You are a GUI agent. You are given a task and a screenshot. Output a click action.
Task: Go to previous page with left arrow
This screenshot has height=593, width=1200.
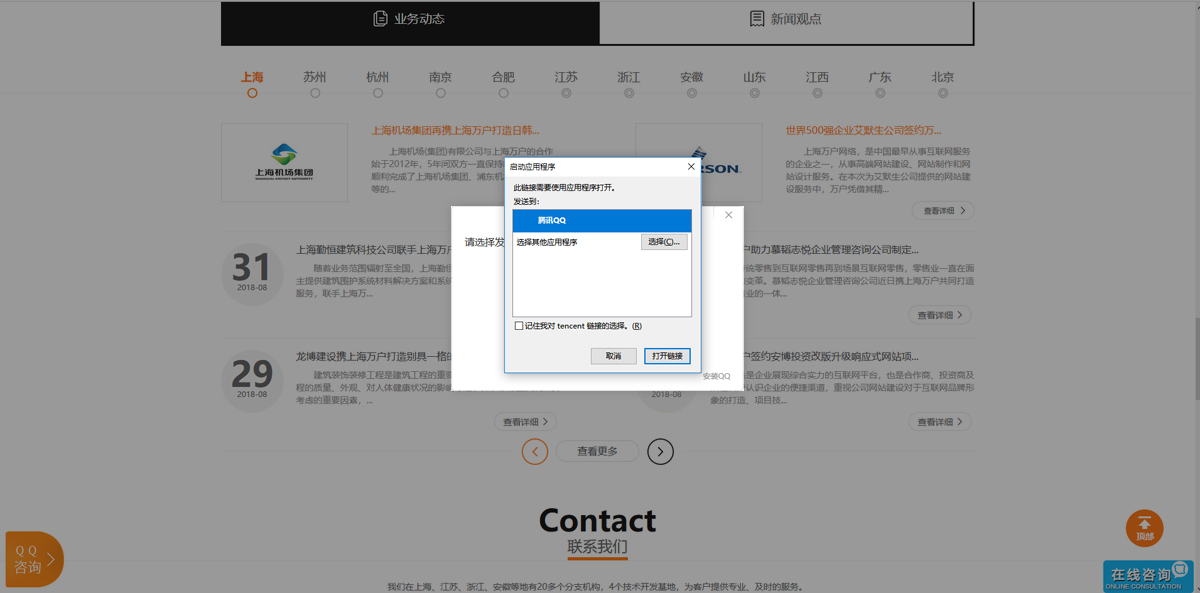coord(535,452)
